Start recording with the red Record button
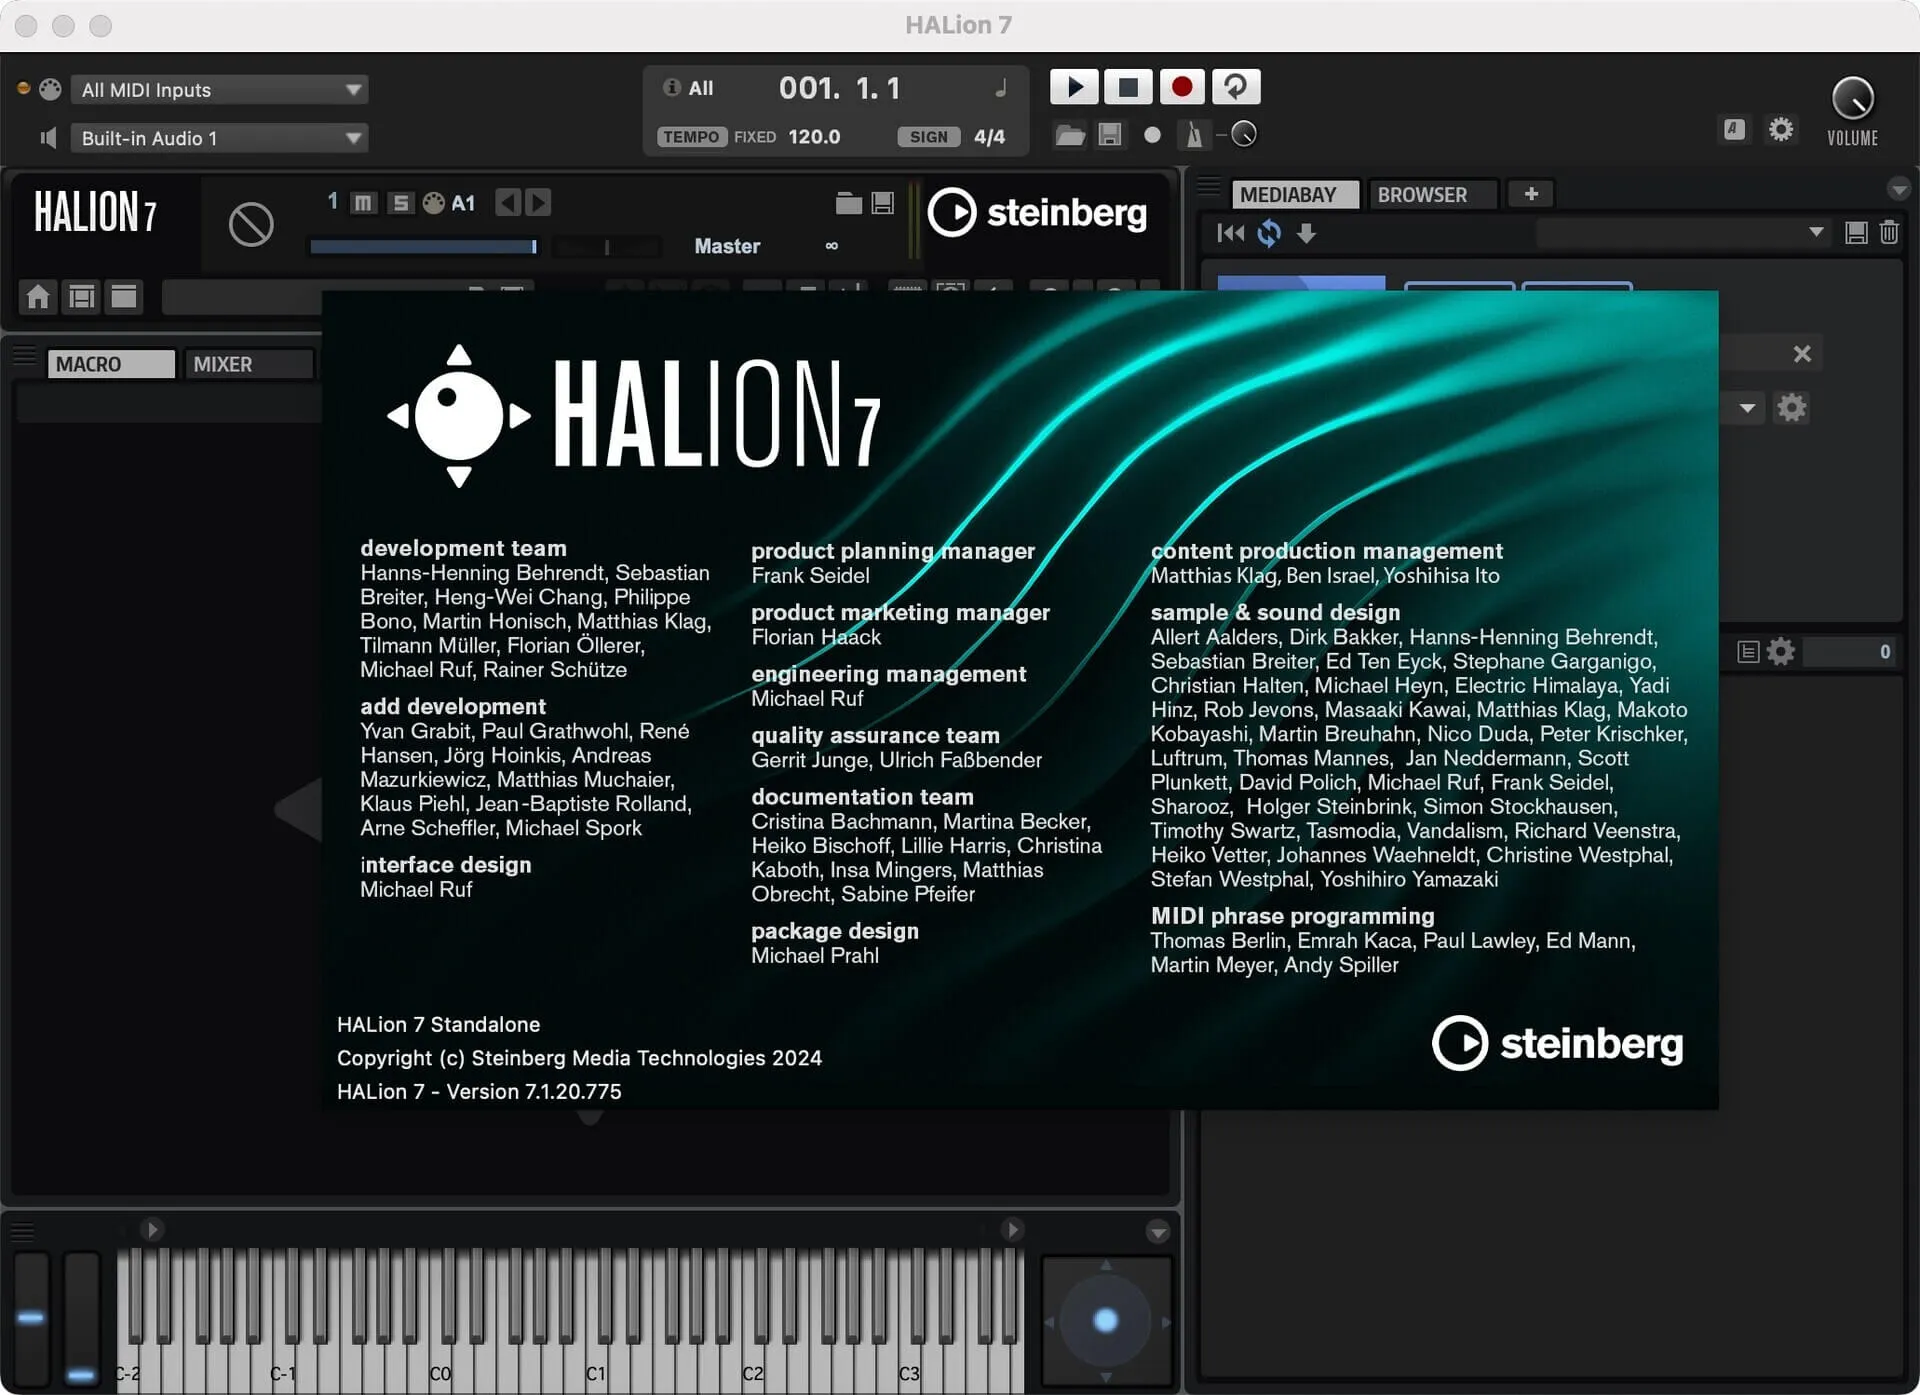This screenshot has height=1395, width=1920. coord(1182,87)
